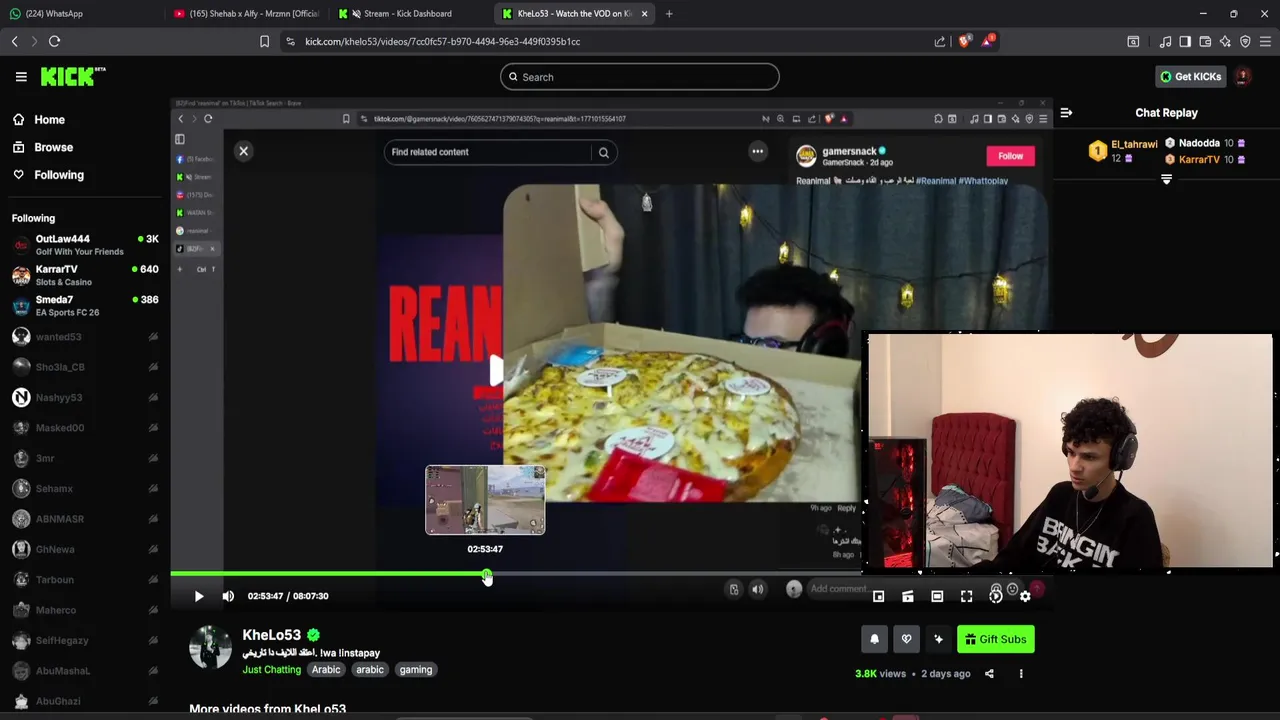Click the Gift Subs button
The image size is (1280, 720).
(995, 639)
